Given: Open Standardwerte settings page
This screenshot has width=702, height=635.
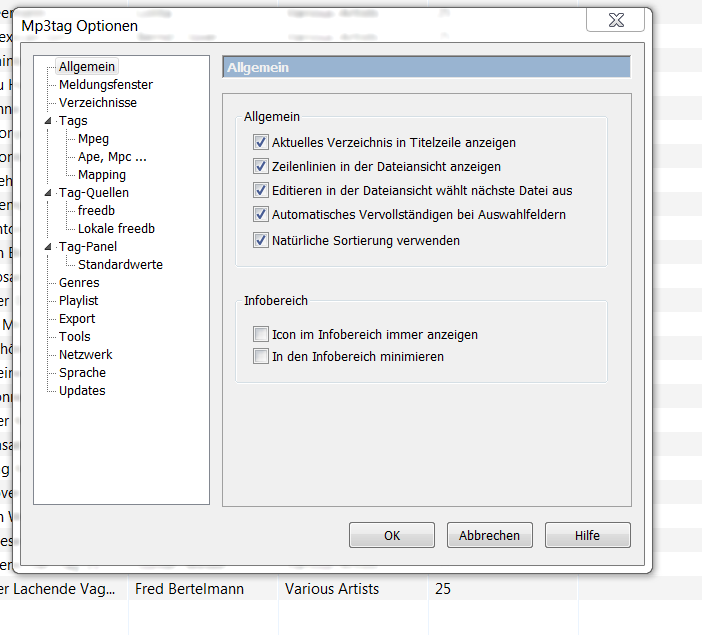Looking at the screenshot, I should pos(120,265).
